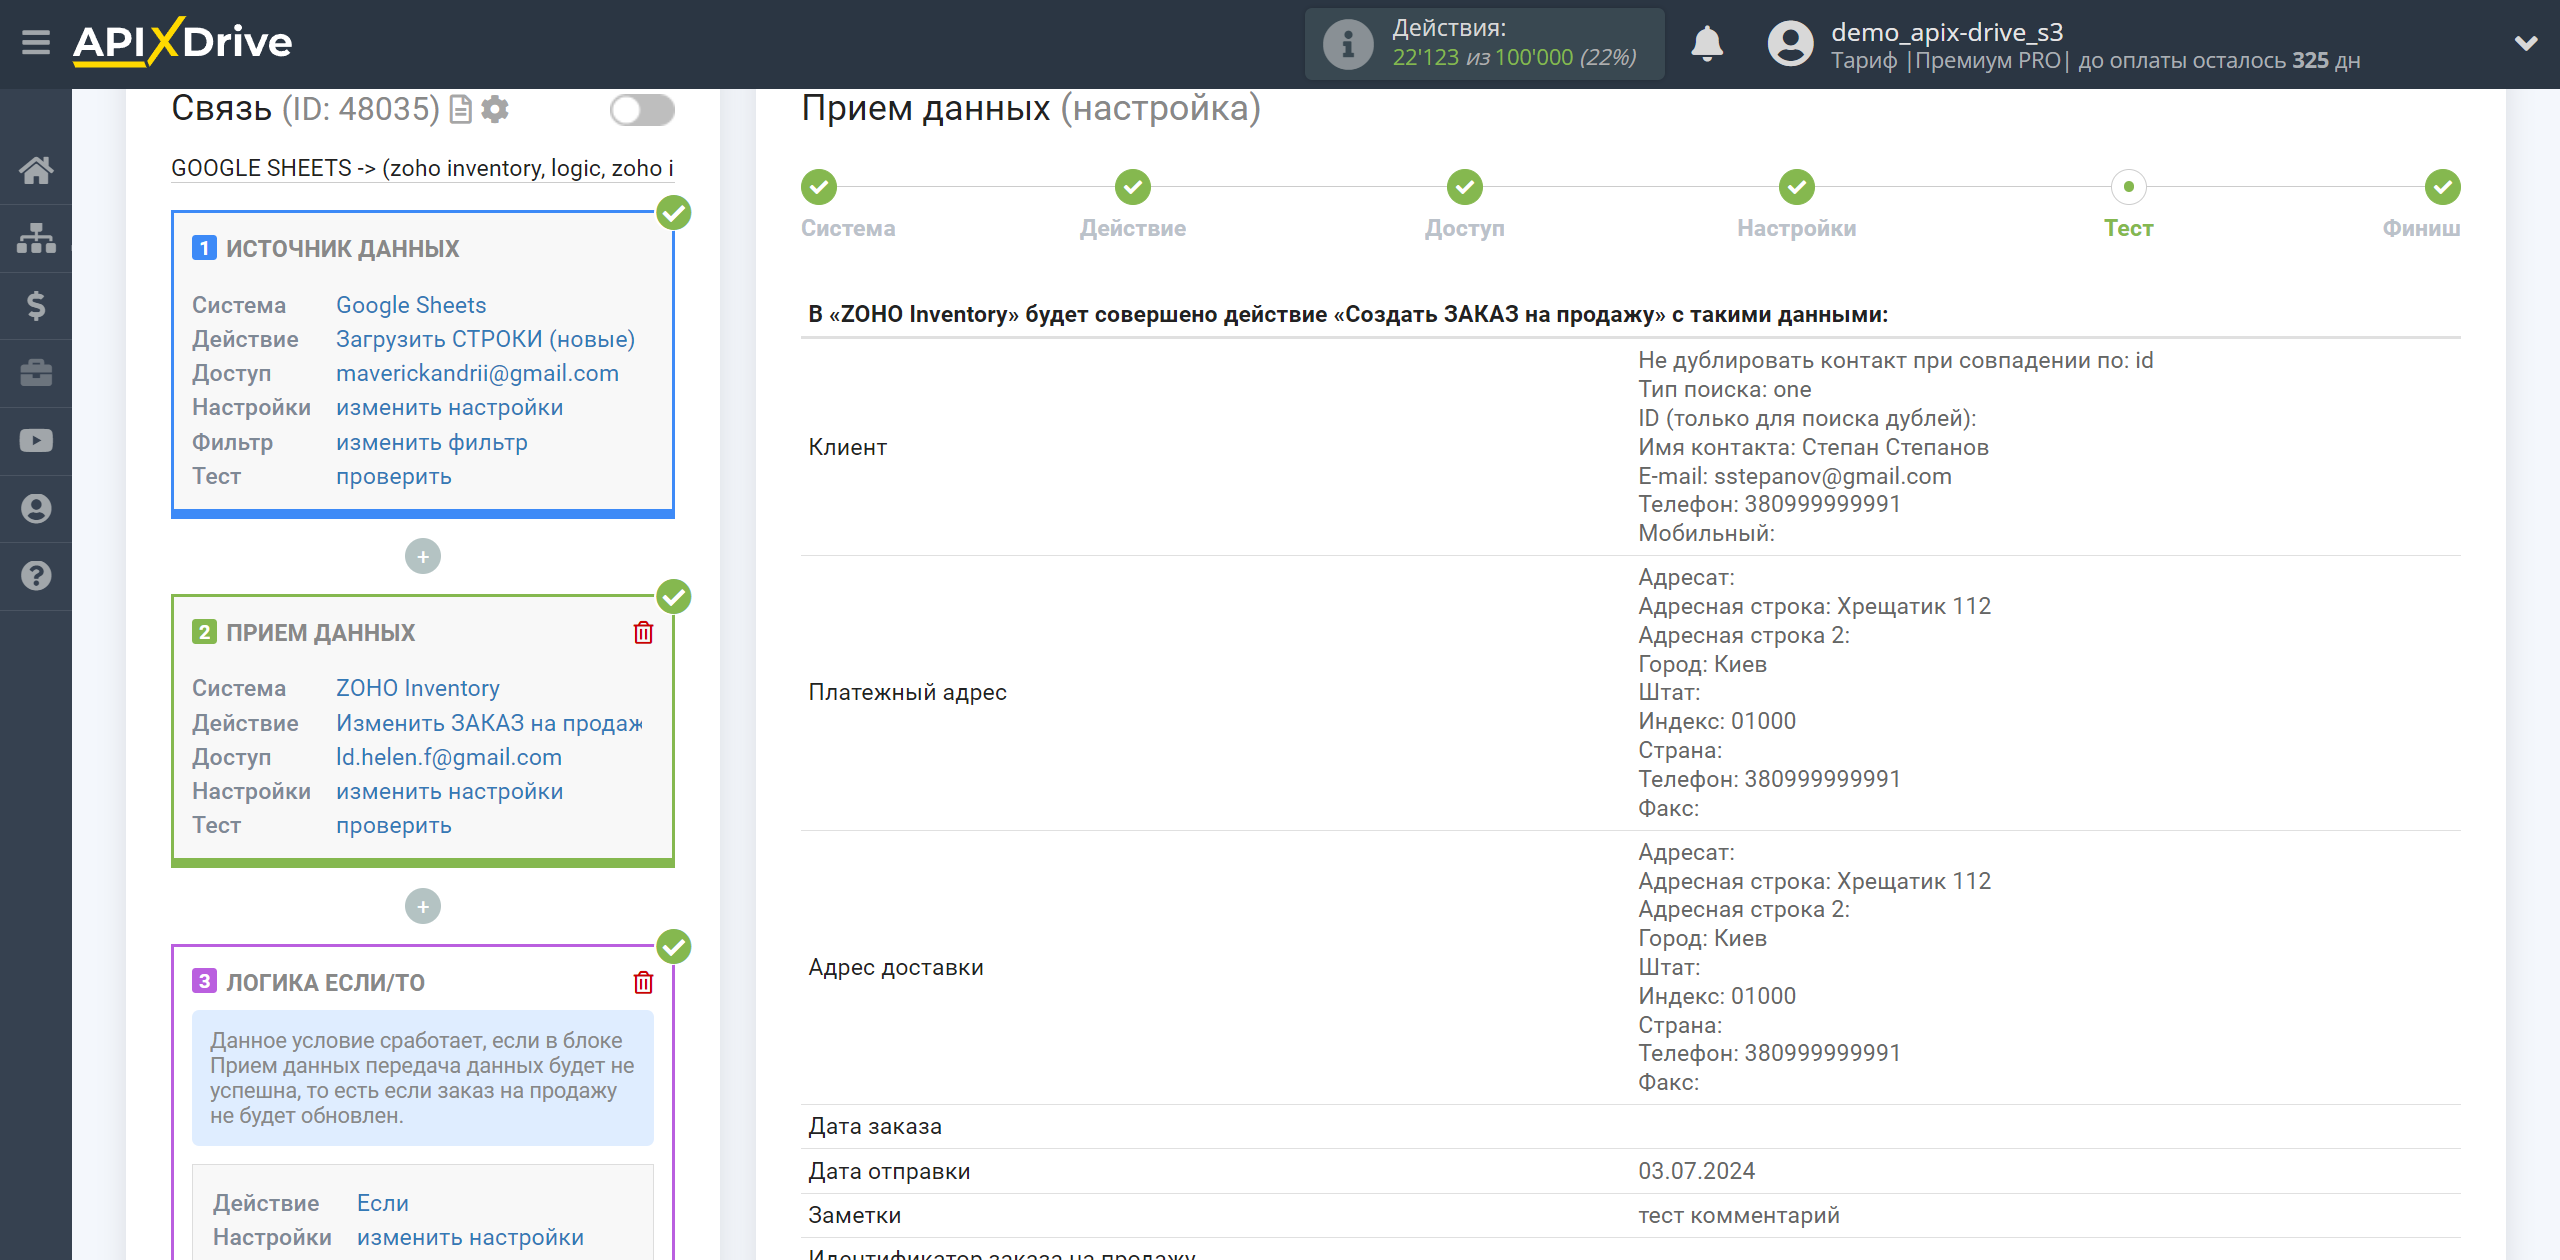Image resolution: width=2560 pixels, height=1260 pixels.
Task: Click изменить фильтр link
Action: 431,442
